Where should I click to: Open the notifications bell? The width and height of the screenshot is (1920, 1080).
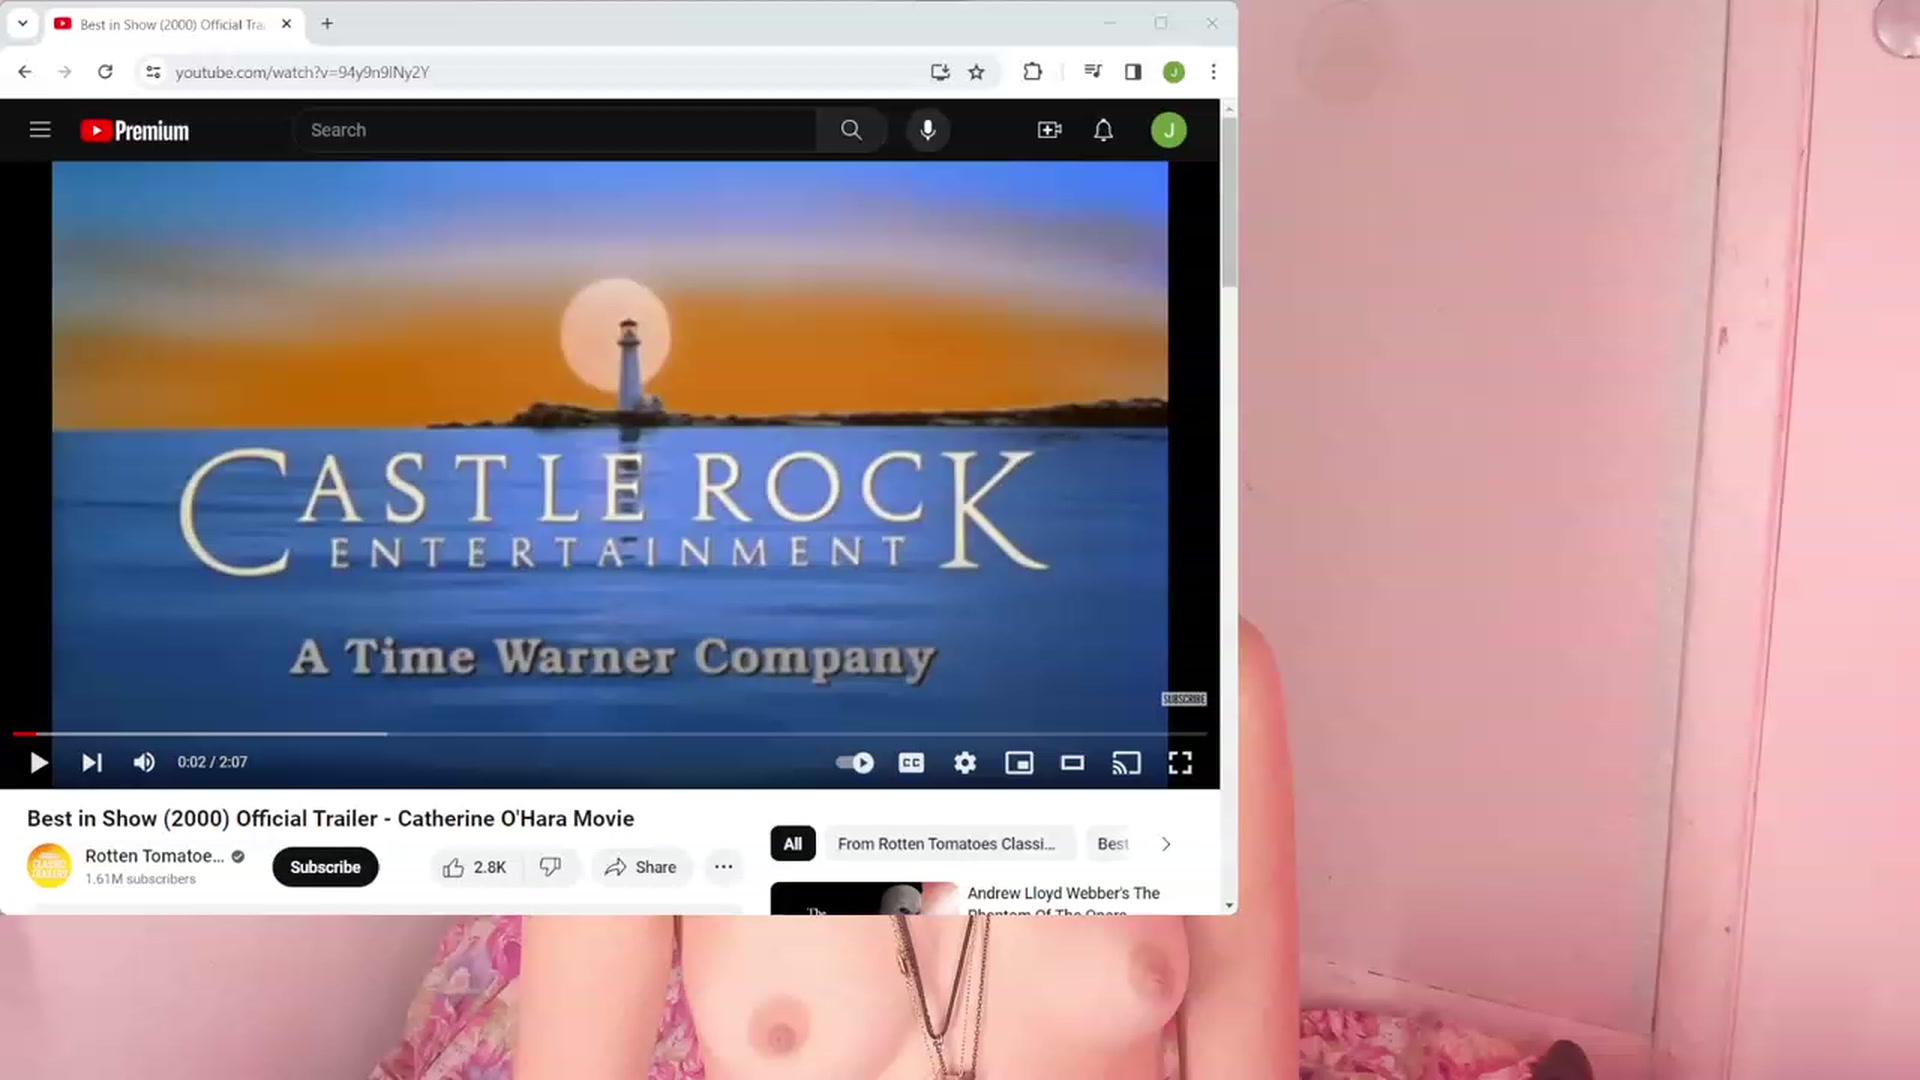click(1103, 130)
